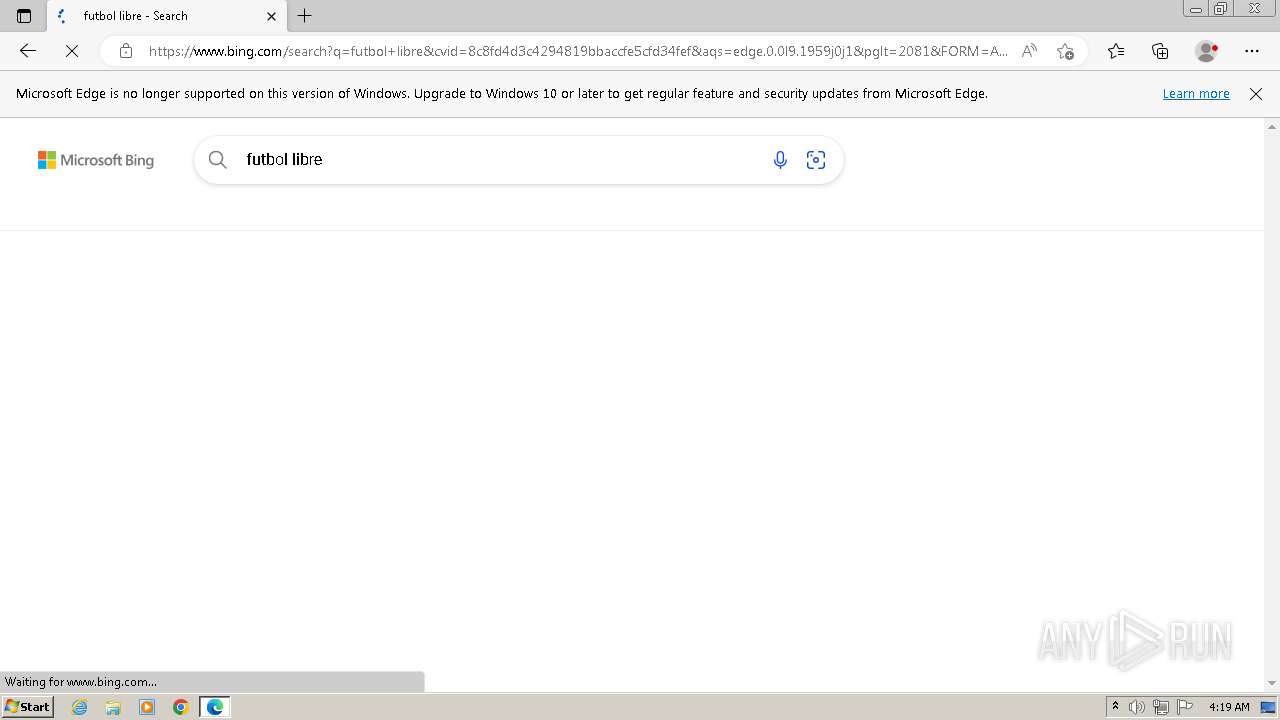
Task: Launch Internet Explorer from taskbar
Action: 80,707
